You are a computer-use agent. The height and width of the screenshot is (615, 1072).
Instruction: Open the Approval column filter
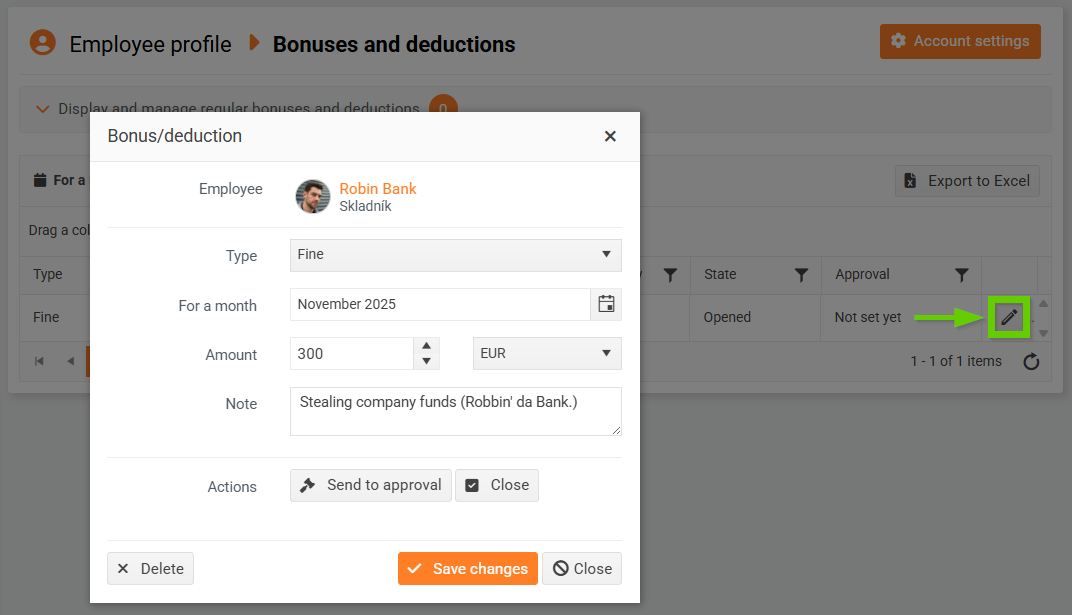[x=961, y=274]
